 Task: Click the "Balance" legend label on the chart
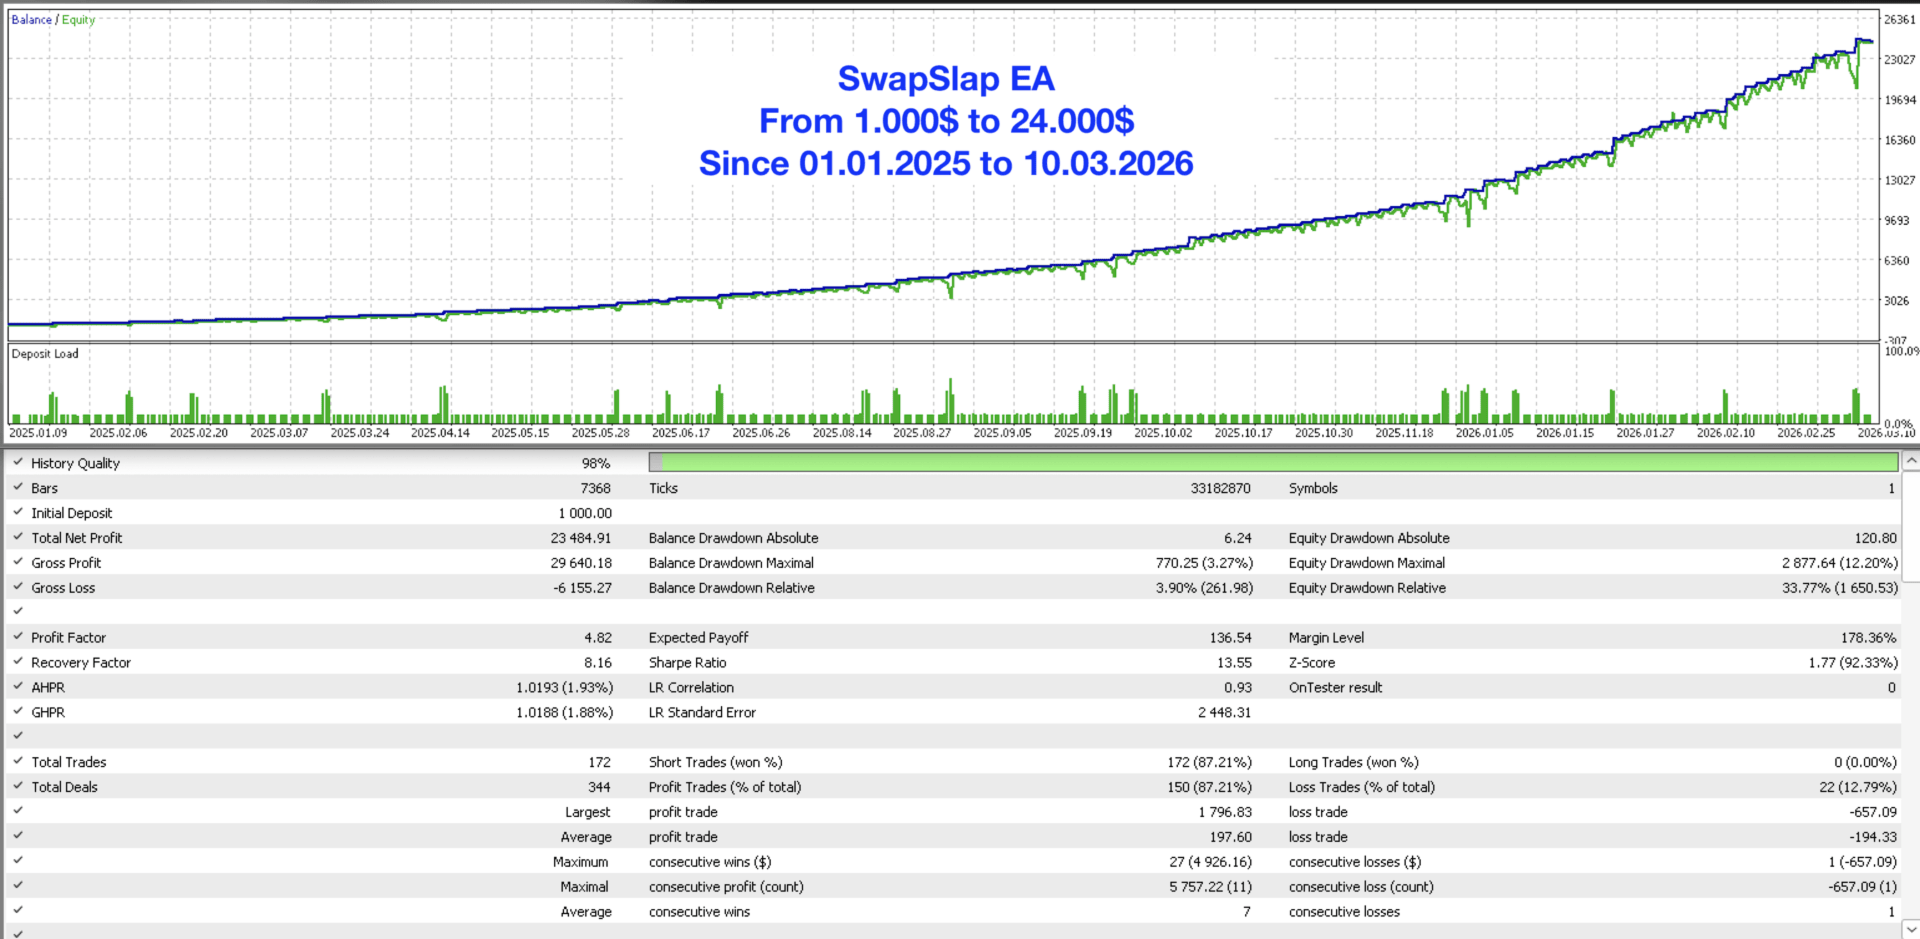[x=31, y=20]
